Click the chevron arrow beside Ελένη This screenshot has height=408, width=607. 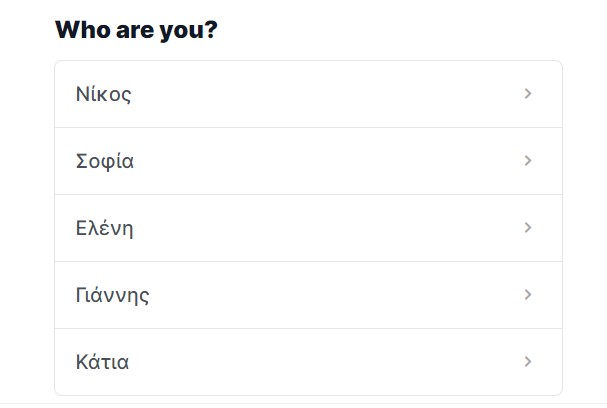tap(528, 228)
